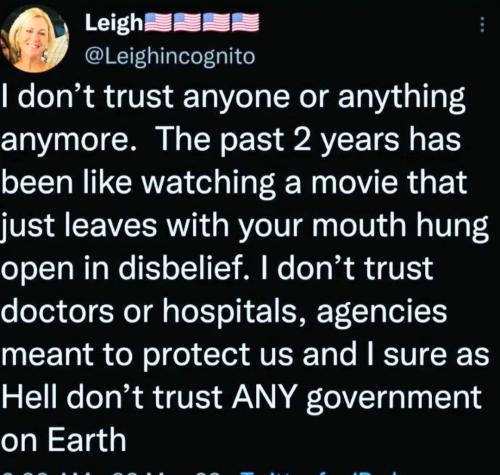Click the word Hell in the tweet
Image resolution: width=500 pixels, height=475 pixels.
tap(31, 397)
